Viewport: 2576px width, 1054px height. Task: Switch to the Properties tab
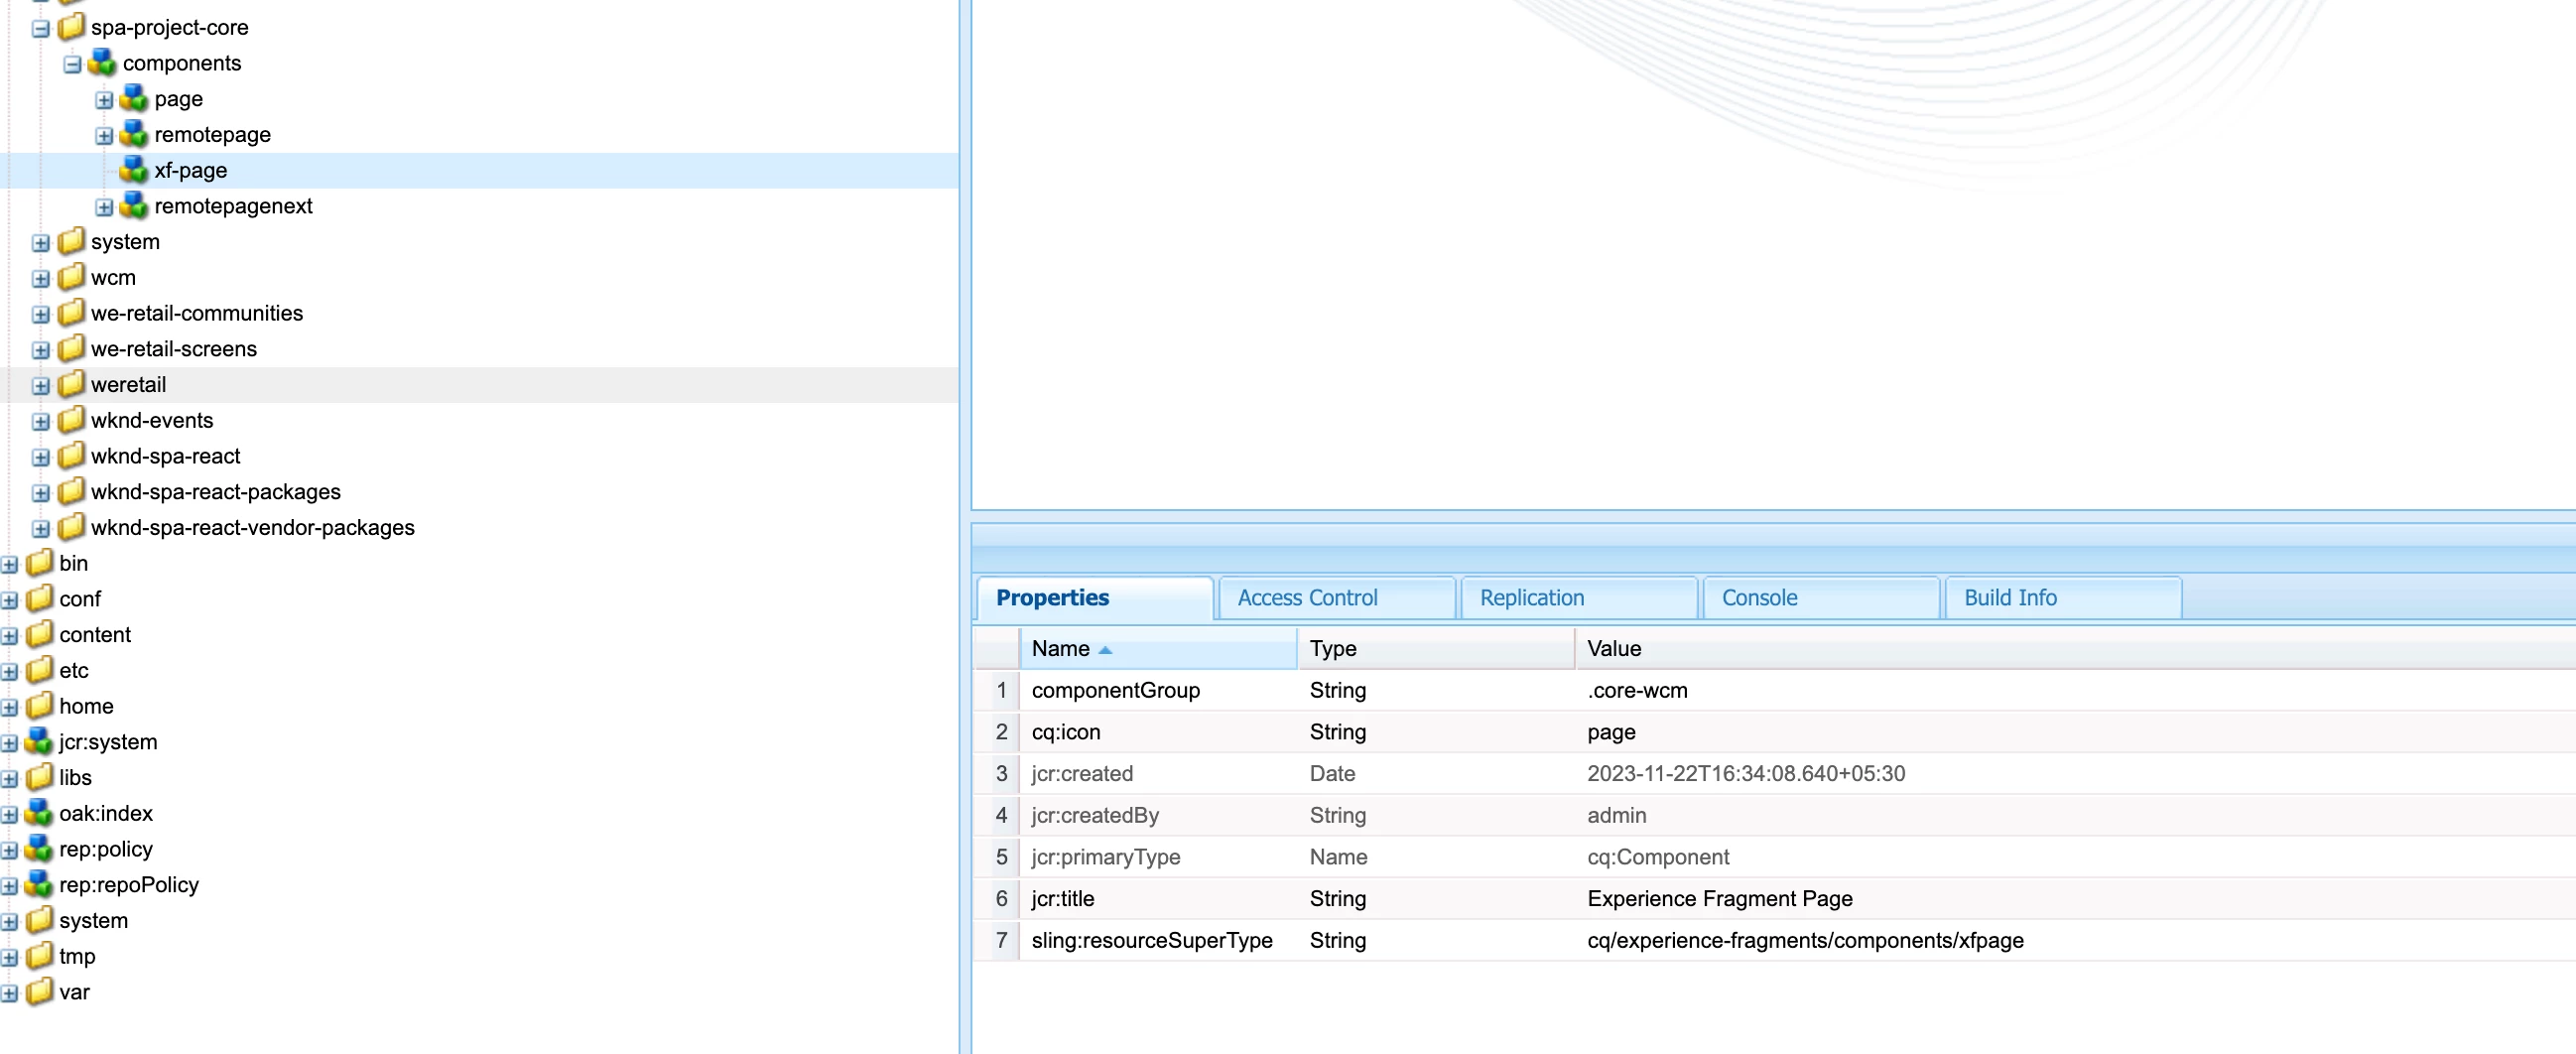coord(1095,598)
